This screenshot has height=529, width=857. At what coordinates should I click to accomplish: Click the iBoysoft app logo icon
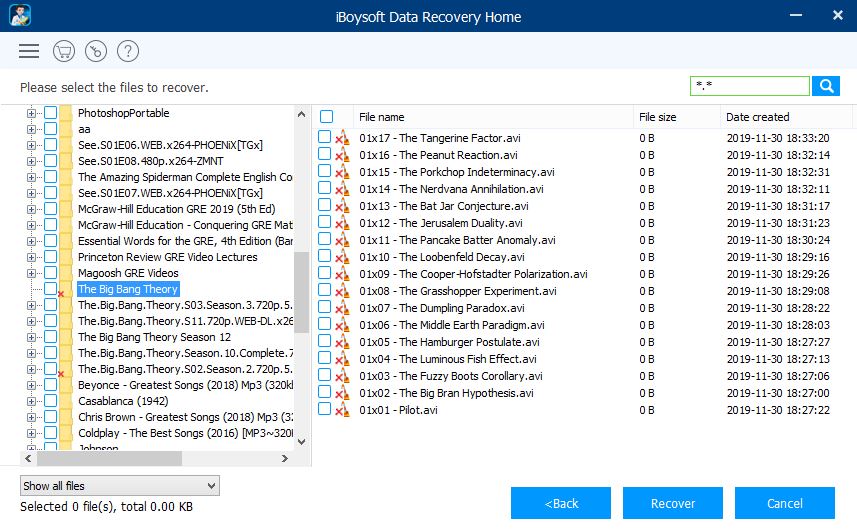coord(20,15)
